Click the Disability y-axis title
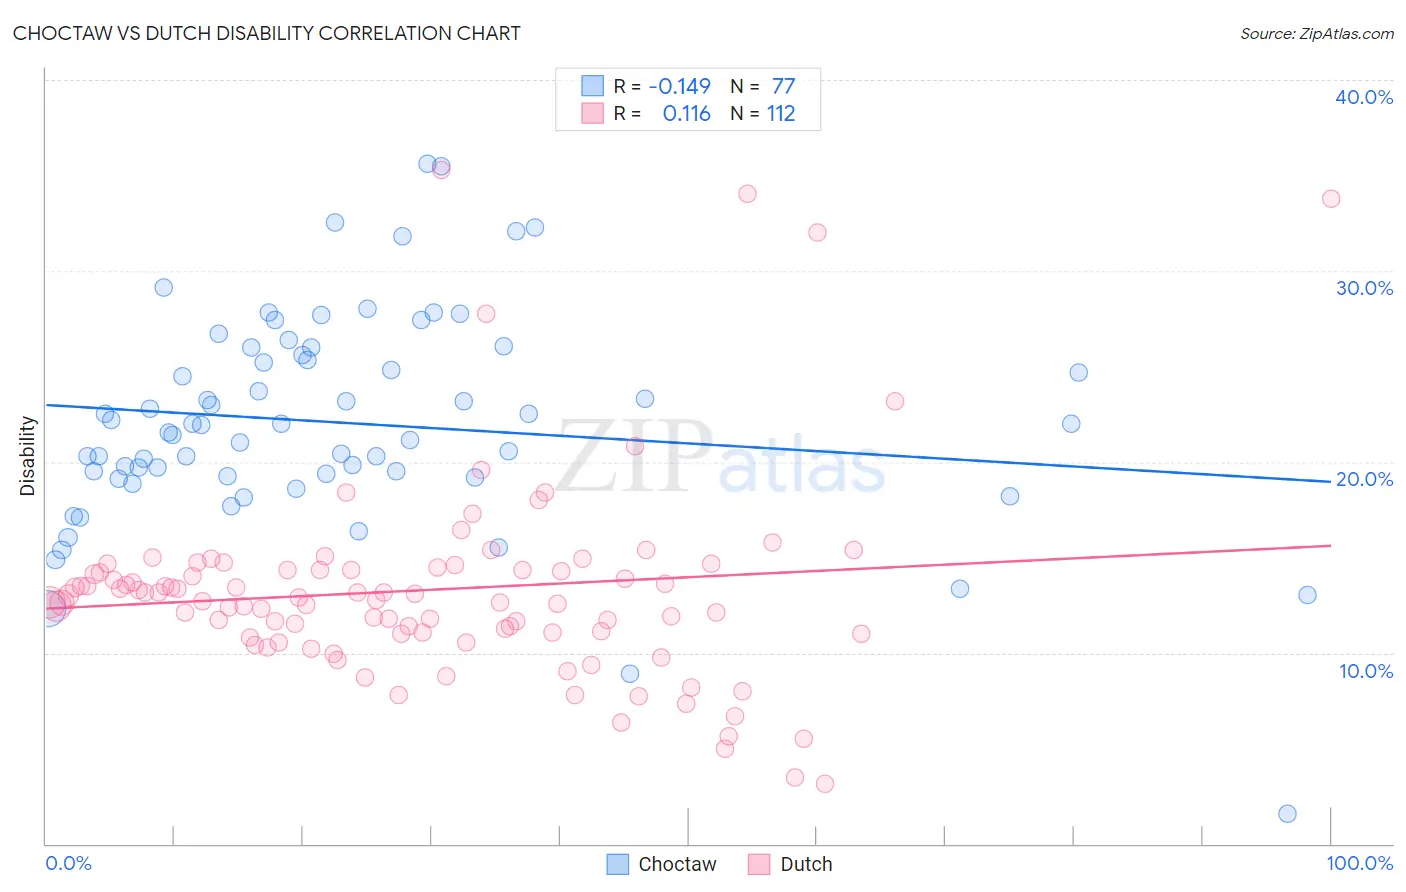The image size is (1406, 892). pyautogui.click(x=27, y=457)
